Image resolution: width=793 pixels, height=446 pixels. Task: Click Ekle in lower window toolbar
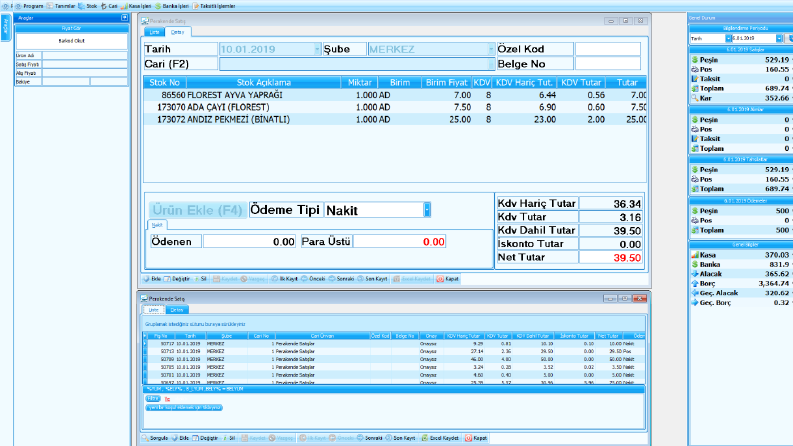coord(180,438)
